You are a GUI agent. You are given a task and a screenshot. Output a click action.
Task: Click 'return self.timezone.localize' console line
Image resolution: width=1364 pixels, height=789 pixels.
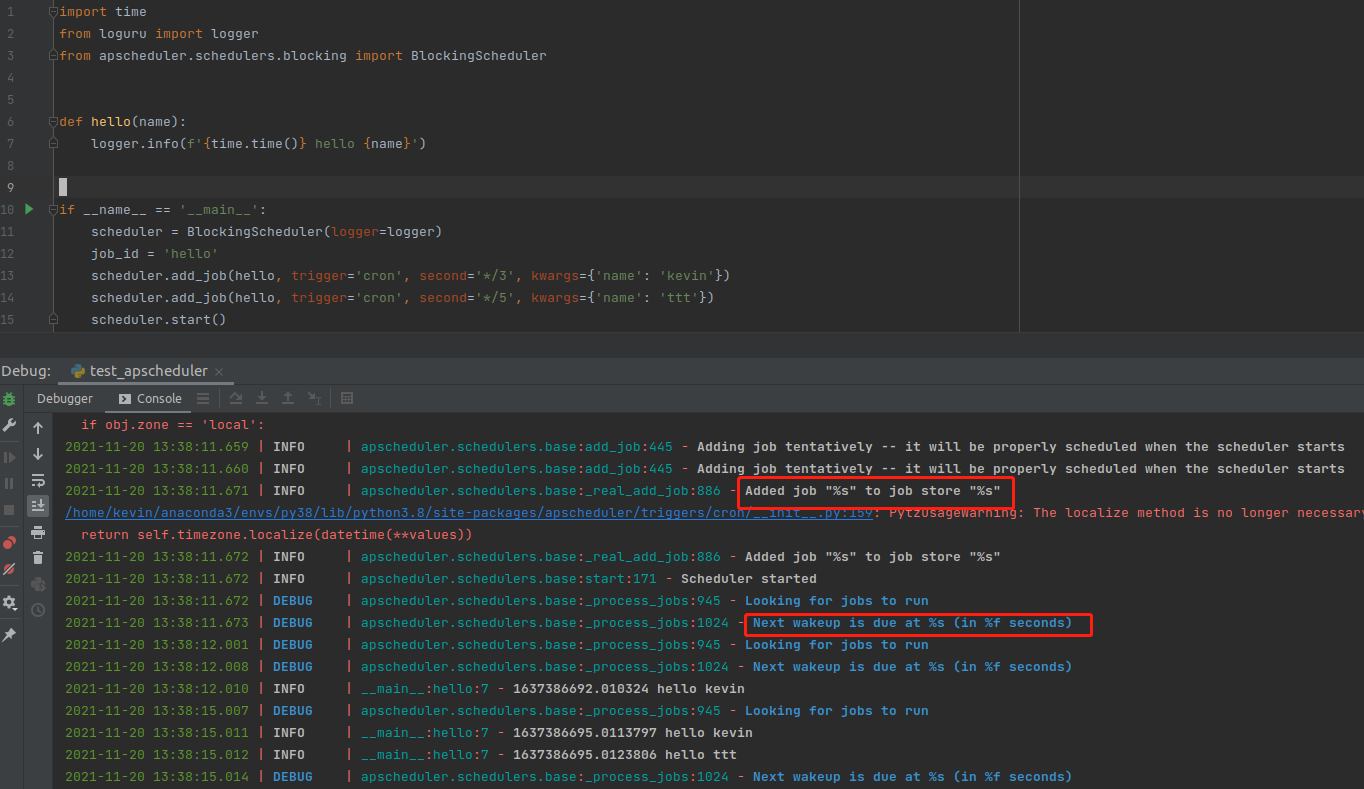coord(277,535)
